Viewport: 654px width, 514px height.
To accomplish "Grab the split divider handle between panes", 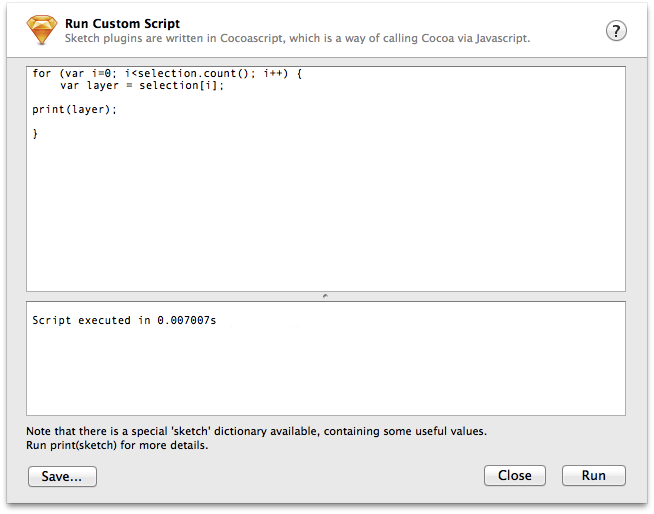I will click(326, 296).
